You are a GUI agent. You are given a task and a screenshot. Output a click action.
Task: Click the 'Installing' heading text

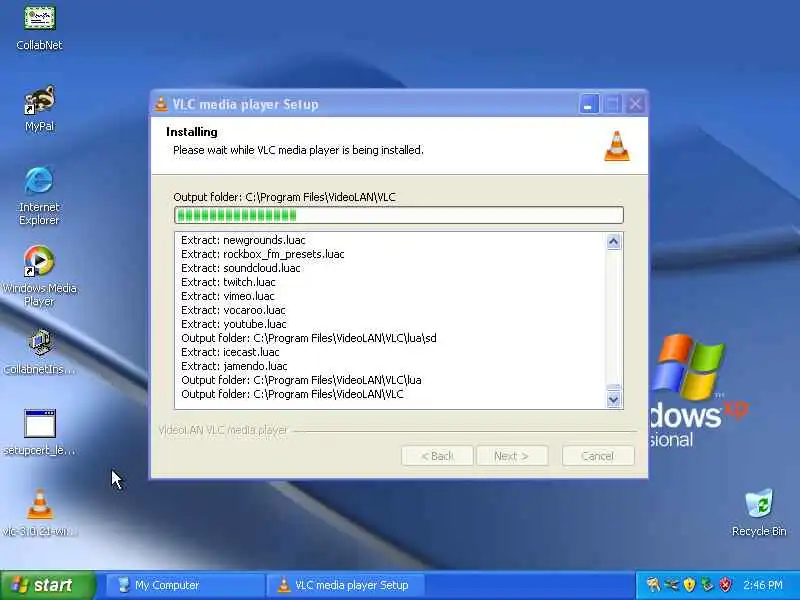pyautogui.click(x=192, y=132)
